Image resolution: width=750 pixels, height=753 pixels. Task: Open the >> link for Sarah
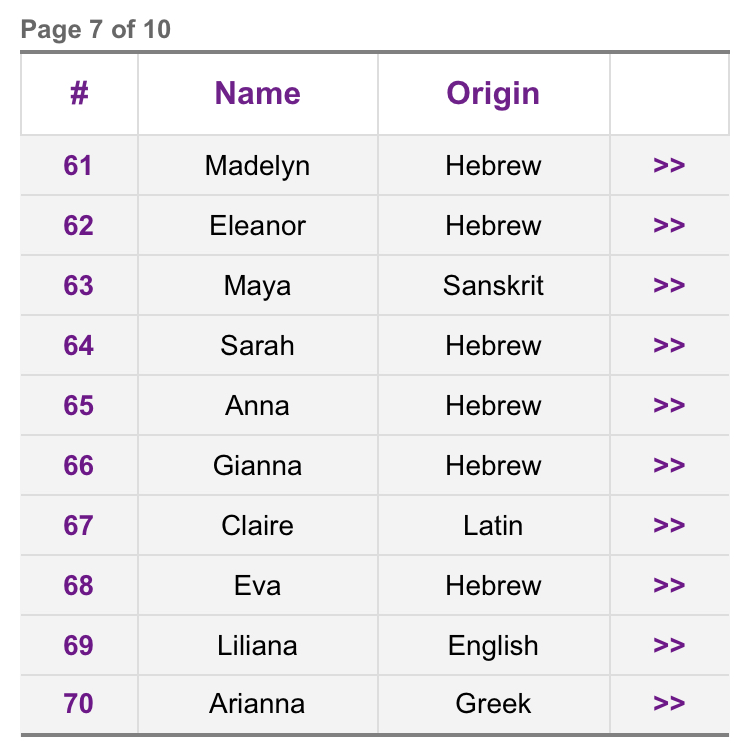pos(669,346)
